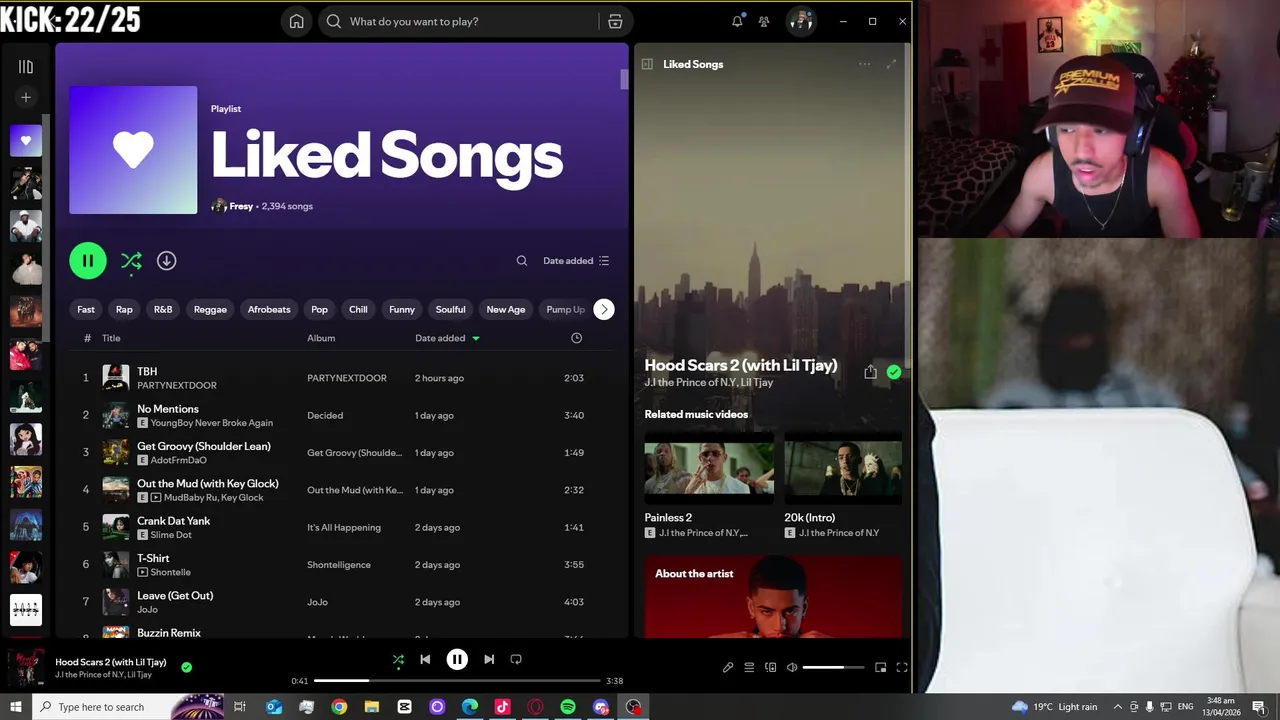Viewport: 1280px width, 720px height.
Task: Show more genre filters with right arrow
Action: (604, 309)
